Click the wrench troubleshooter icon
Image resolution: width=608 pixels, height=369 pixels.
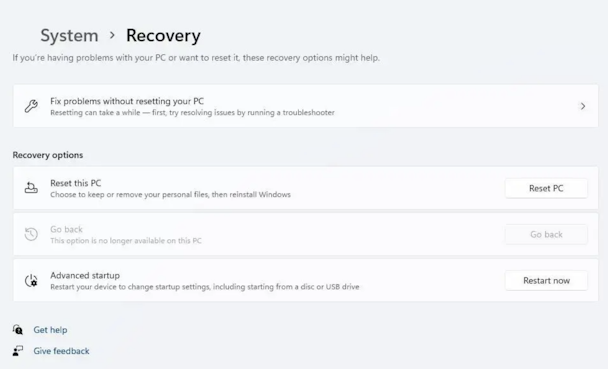point(31,106)
